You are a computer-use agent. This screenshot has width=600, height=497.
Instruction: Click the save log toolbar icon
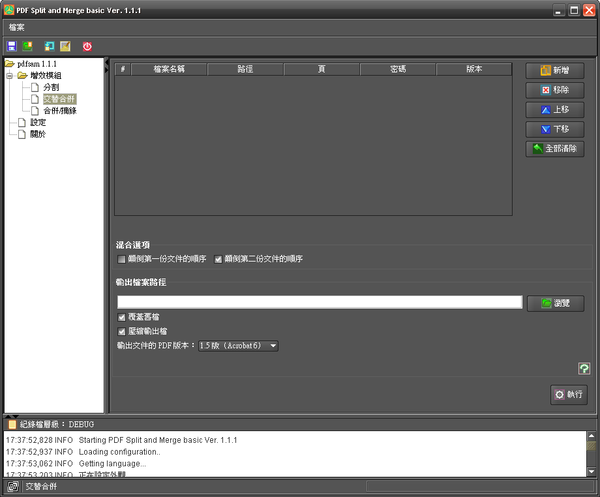[x=49, y=47]
